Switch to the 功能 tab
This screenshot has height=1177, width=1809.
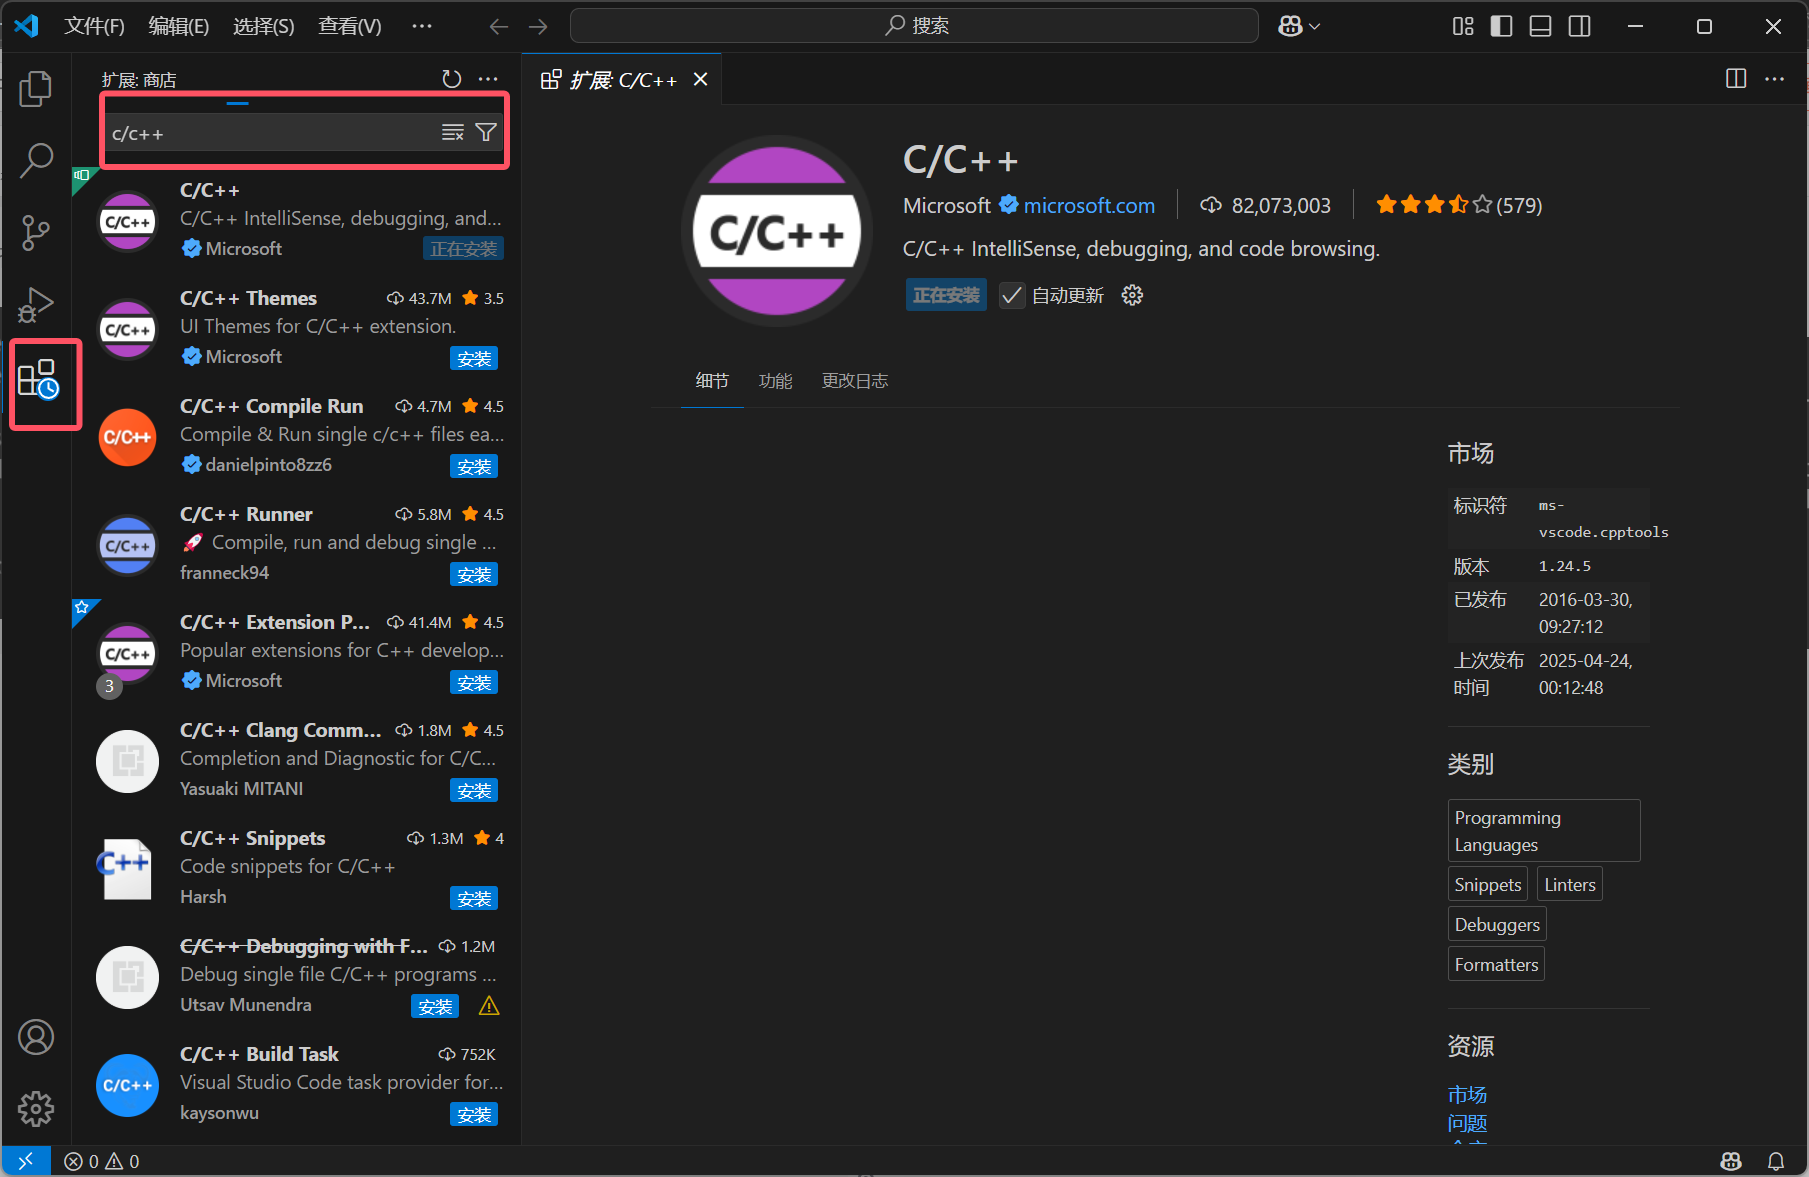click(775, 381)
